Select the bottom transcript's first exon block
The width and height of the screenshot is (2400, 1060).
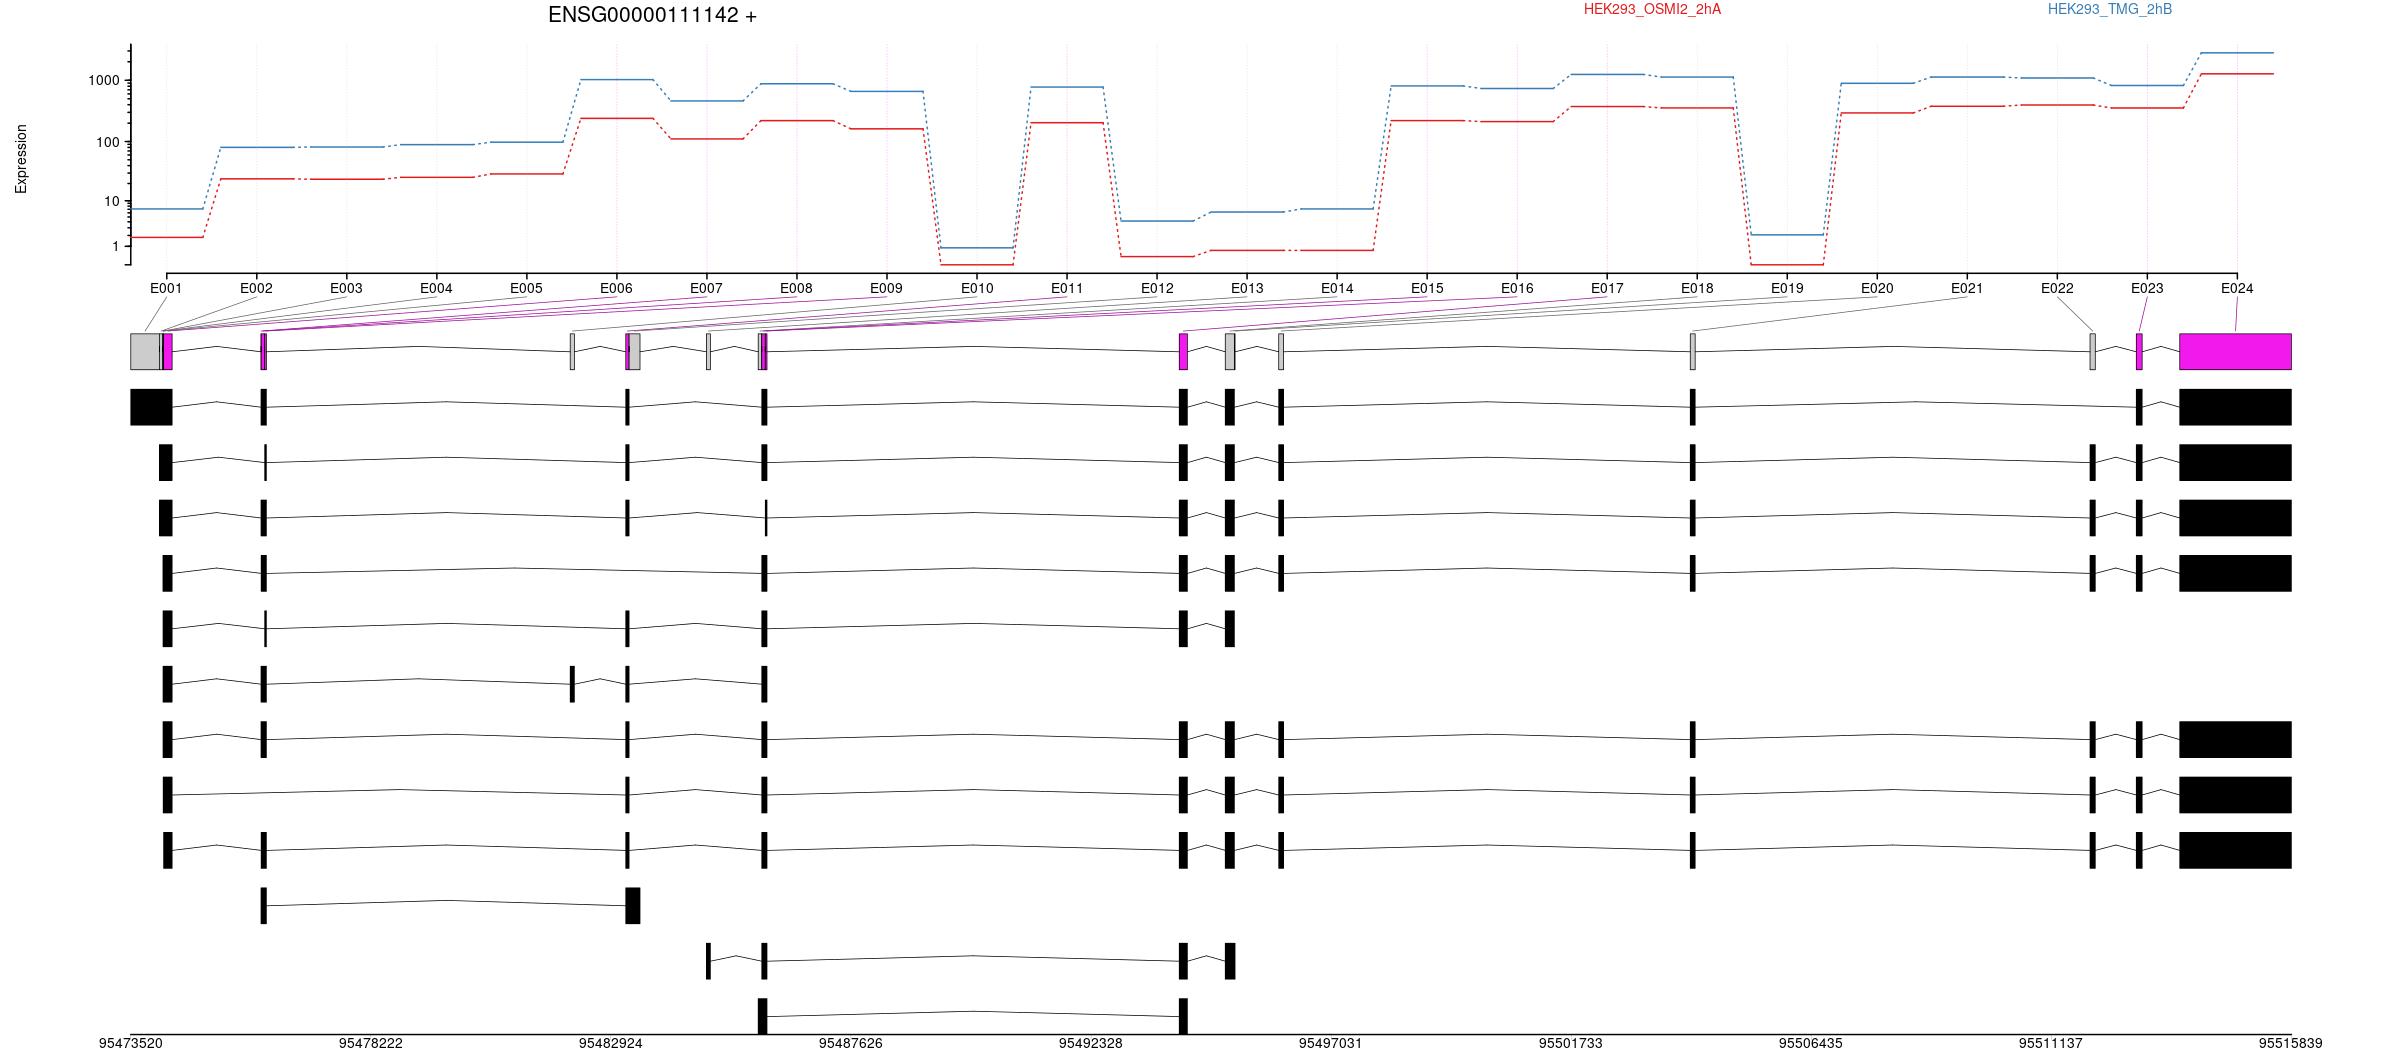point(762,1016)
